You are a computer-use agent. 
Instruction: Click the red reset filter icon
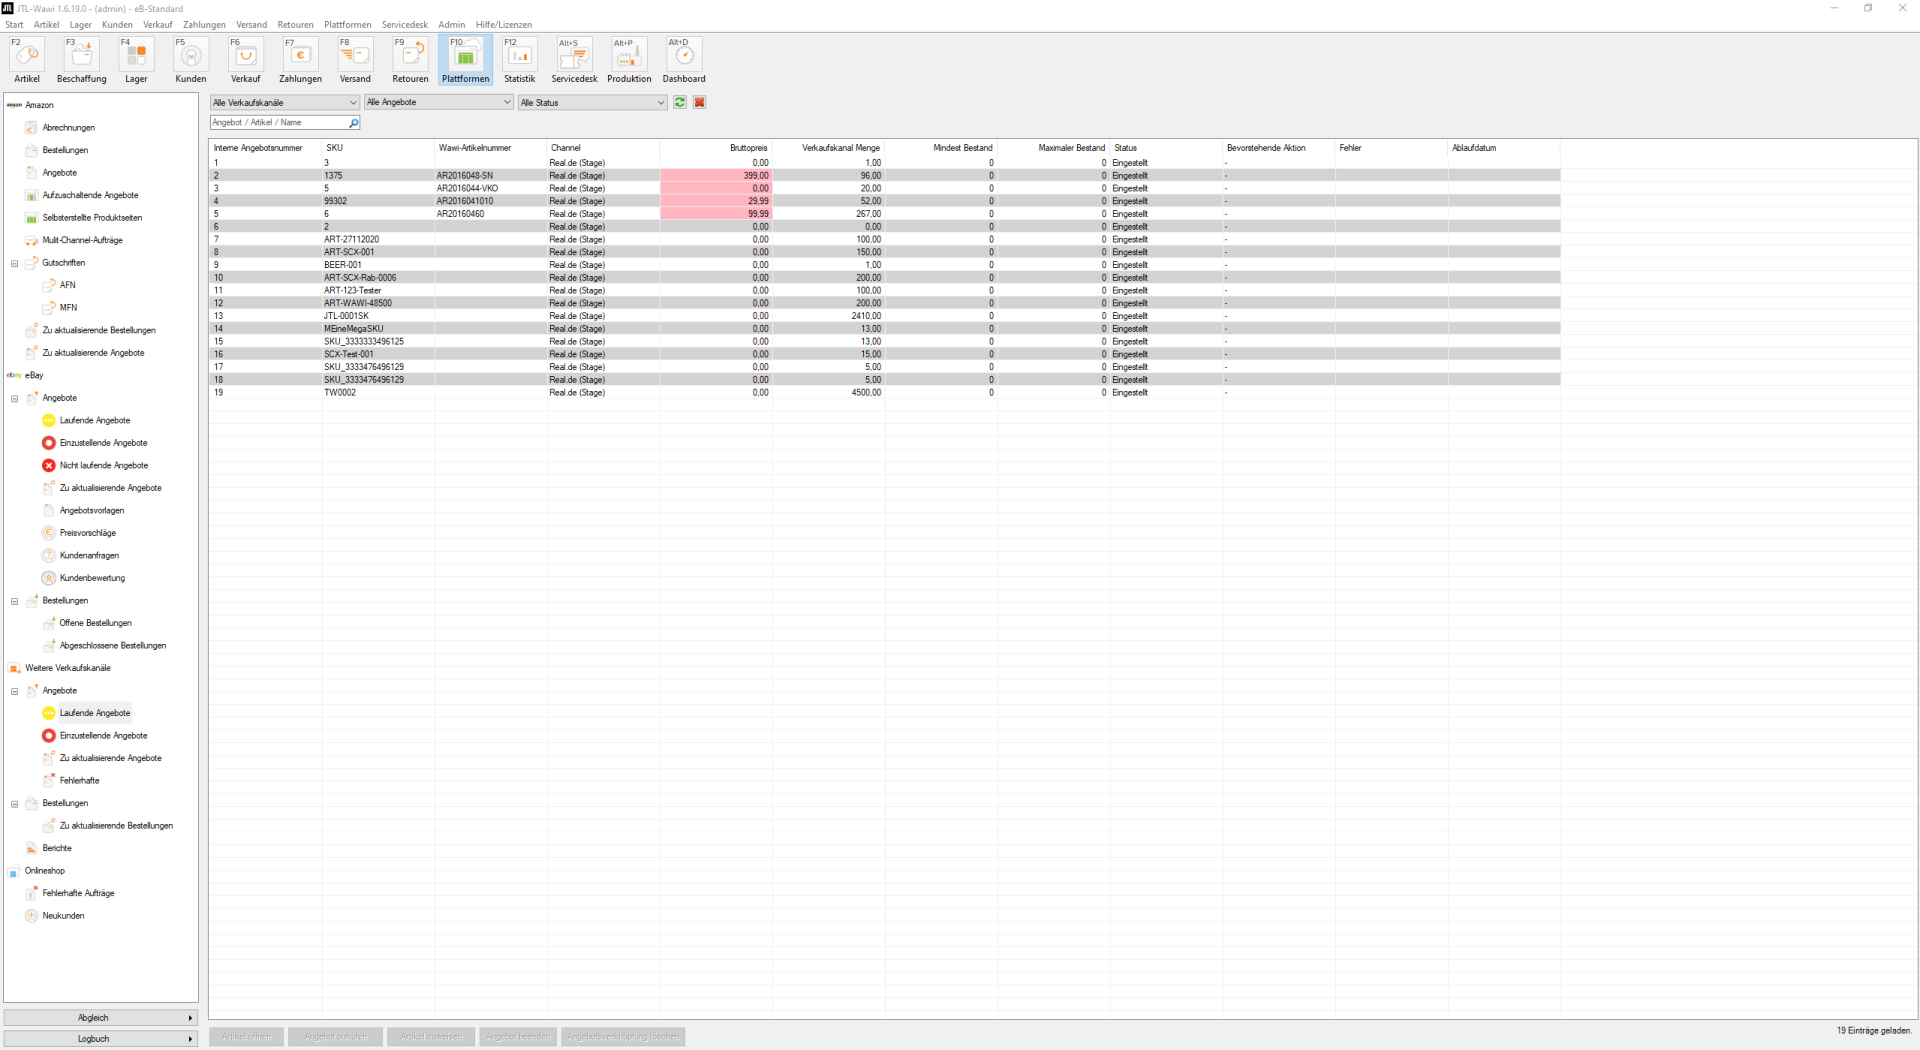click(700, 102)
